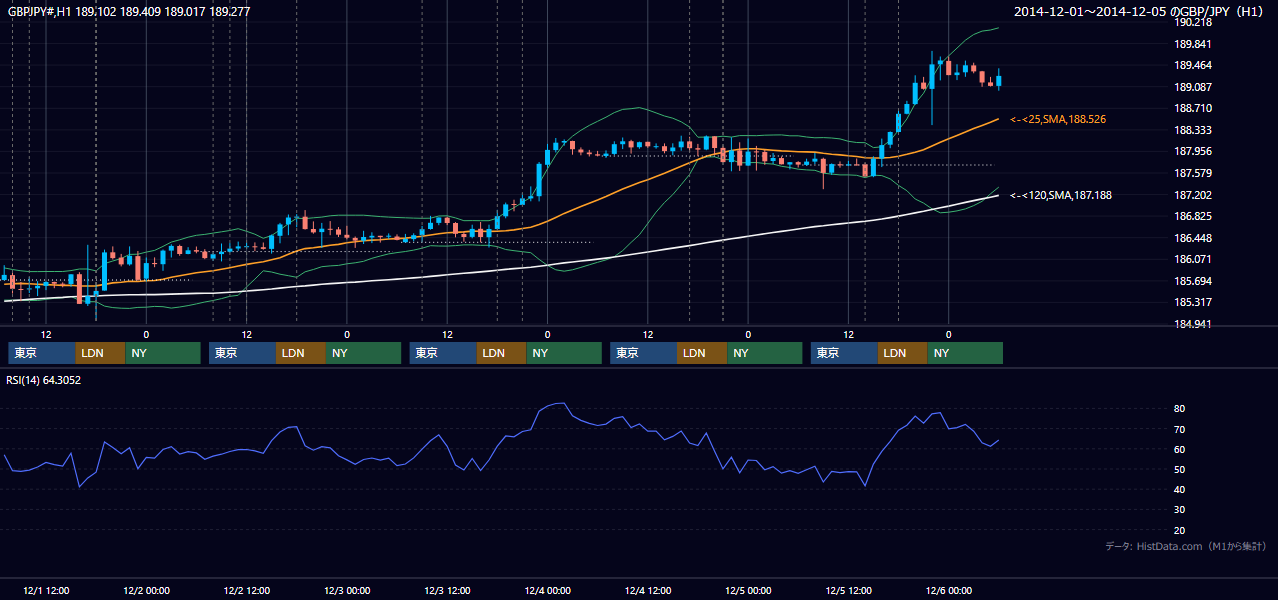
Task: Click RSI scale level 70
Action: click(1179, 429)
